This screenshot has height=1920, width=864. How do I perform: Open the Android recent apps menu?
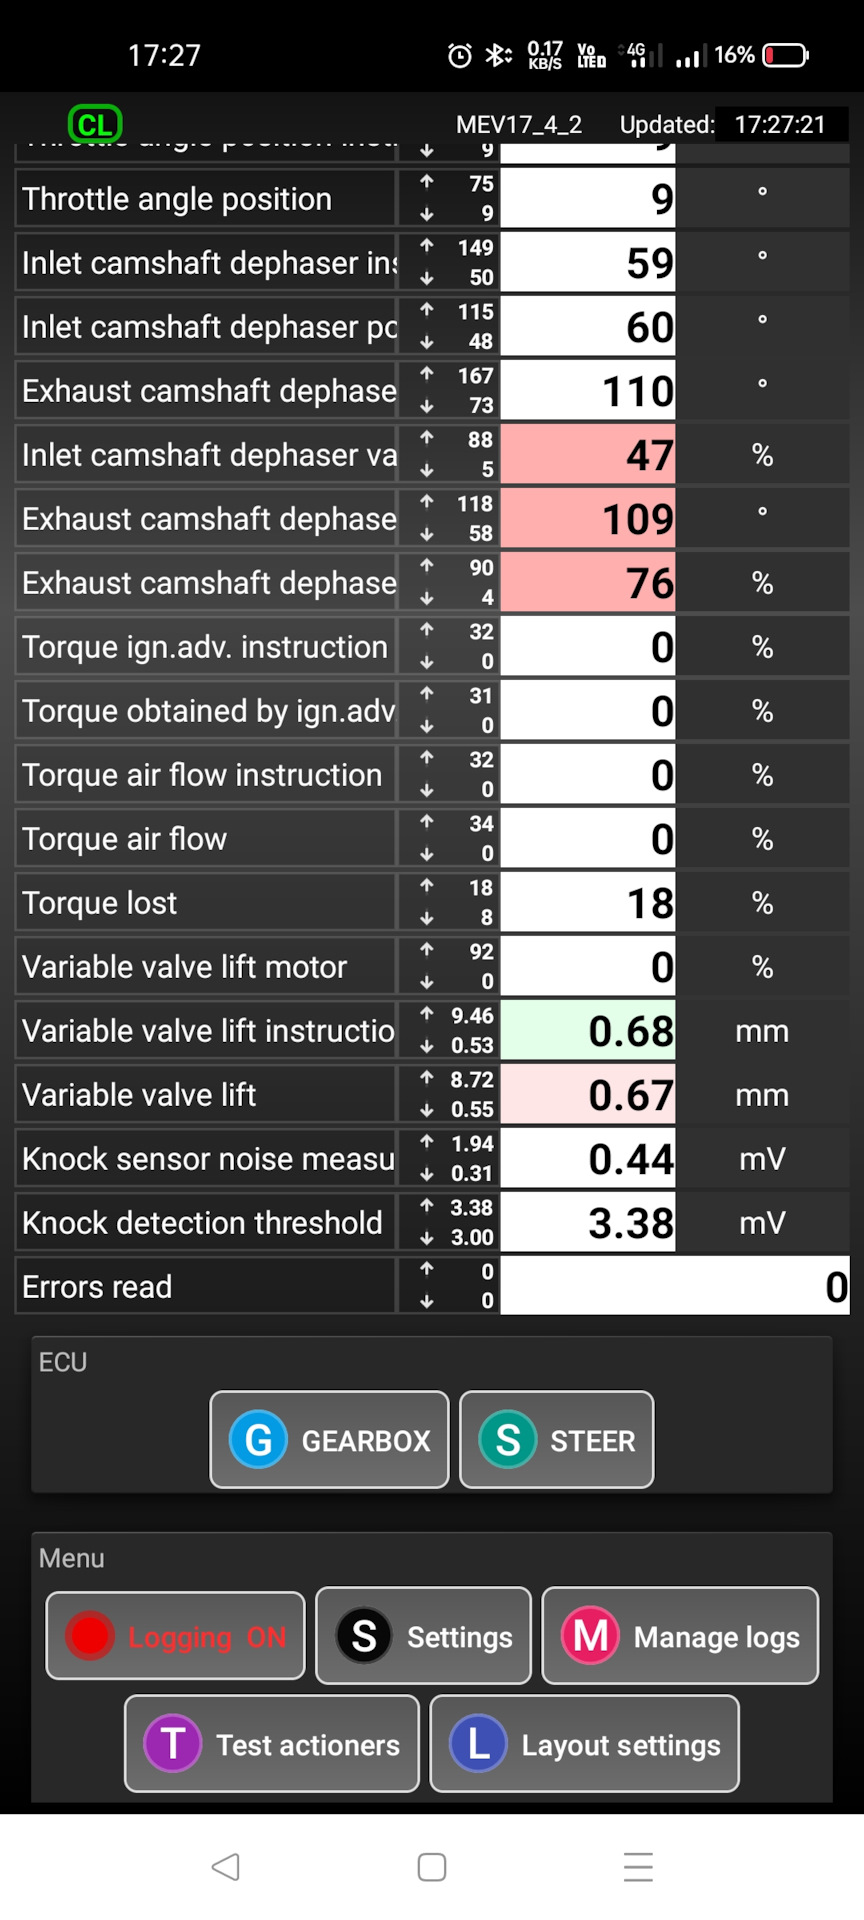tap(638, 1866)
